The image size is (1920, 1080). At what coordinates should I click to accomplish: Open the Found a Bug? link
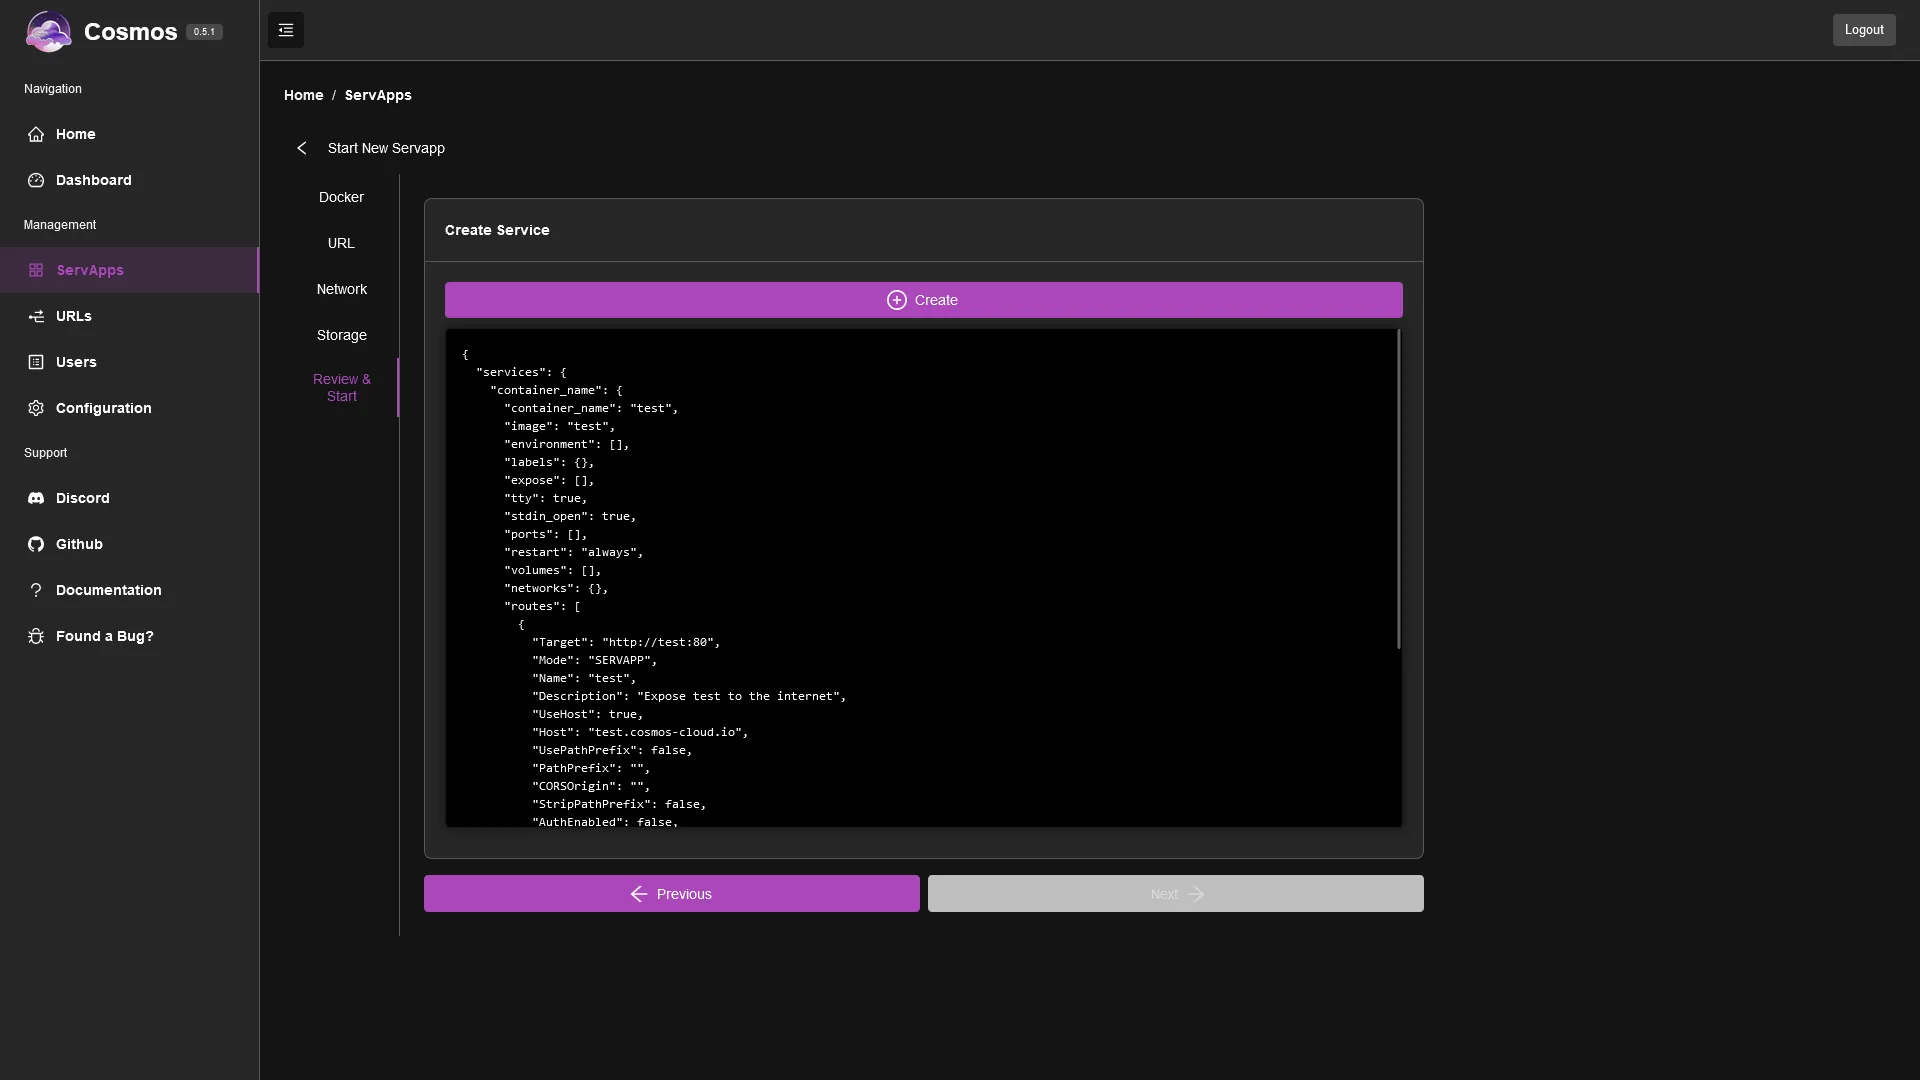point(129,636)
